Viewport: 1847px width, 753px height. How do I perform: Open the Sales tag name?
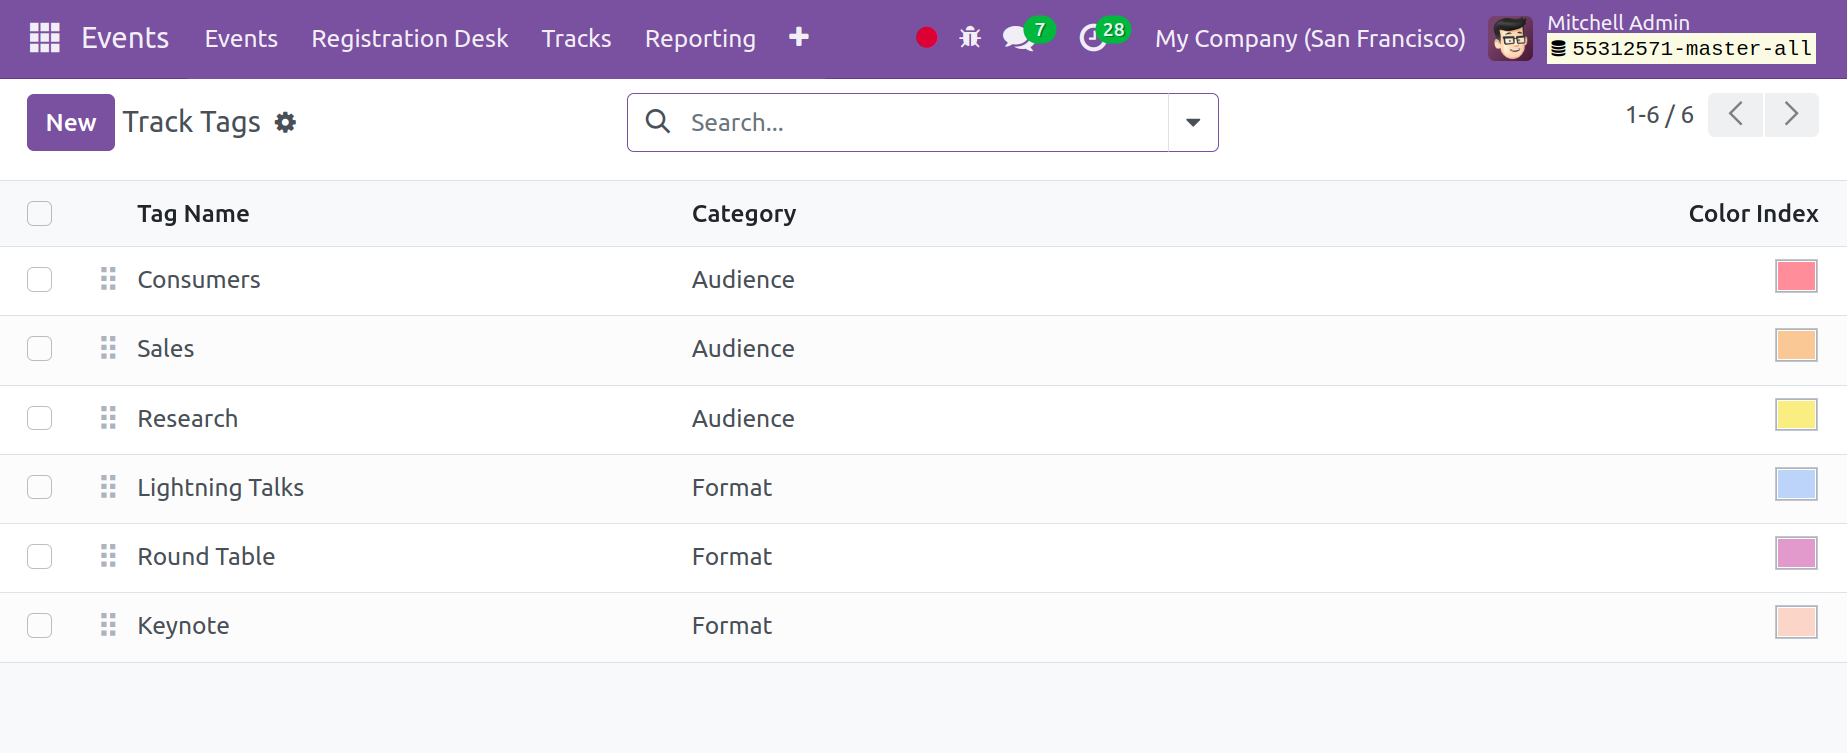166,349
